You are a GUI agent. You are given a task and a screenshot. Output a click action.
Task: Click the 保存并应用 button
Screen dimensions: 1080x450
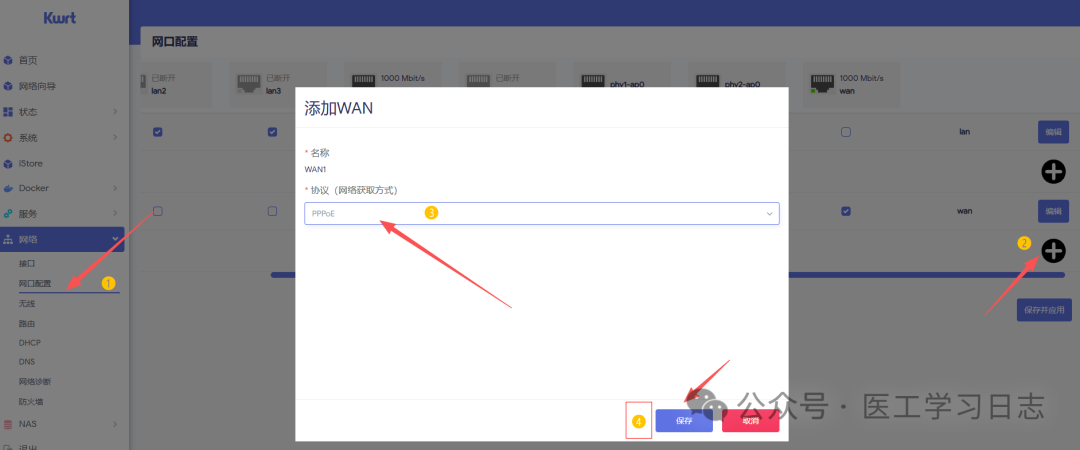pos(1044,310)
